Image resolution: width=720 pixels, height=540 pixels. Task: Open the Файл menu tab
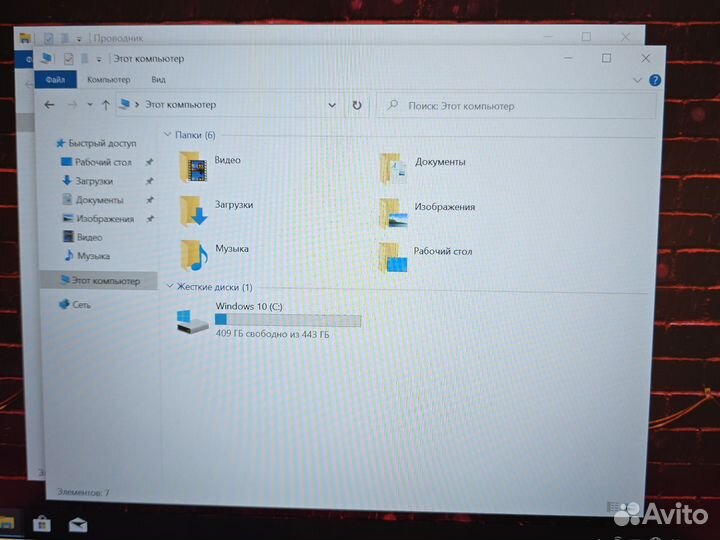coord(56,79)
